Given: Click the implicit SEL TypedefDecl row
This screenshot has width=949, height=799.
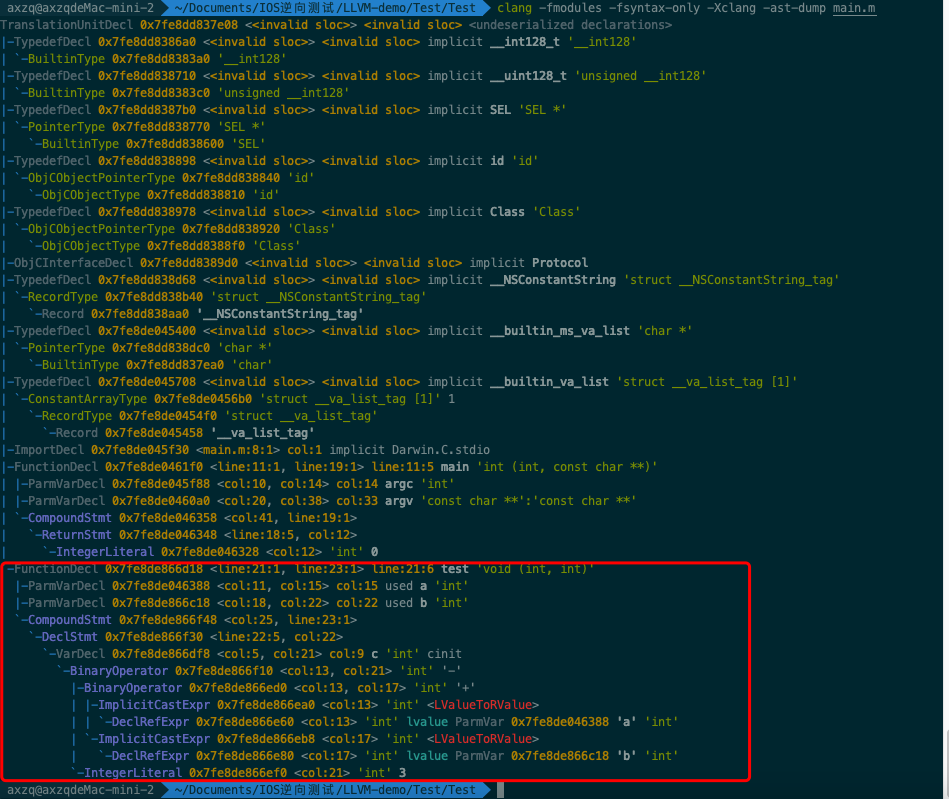Looking at the screenshot, I should (284, 110).
